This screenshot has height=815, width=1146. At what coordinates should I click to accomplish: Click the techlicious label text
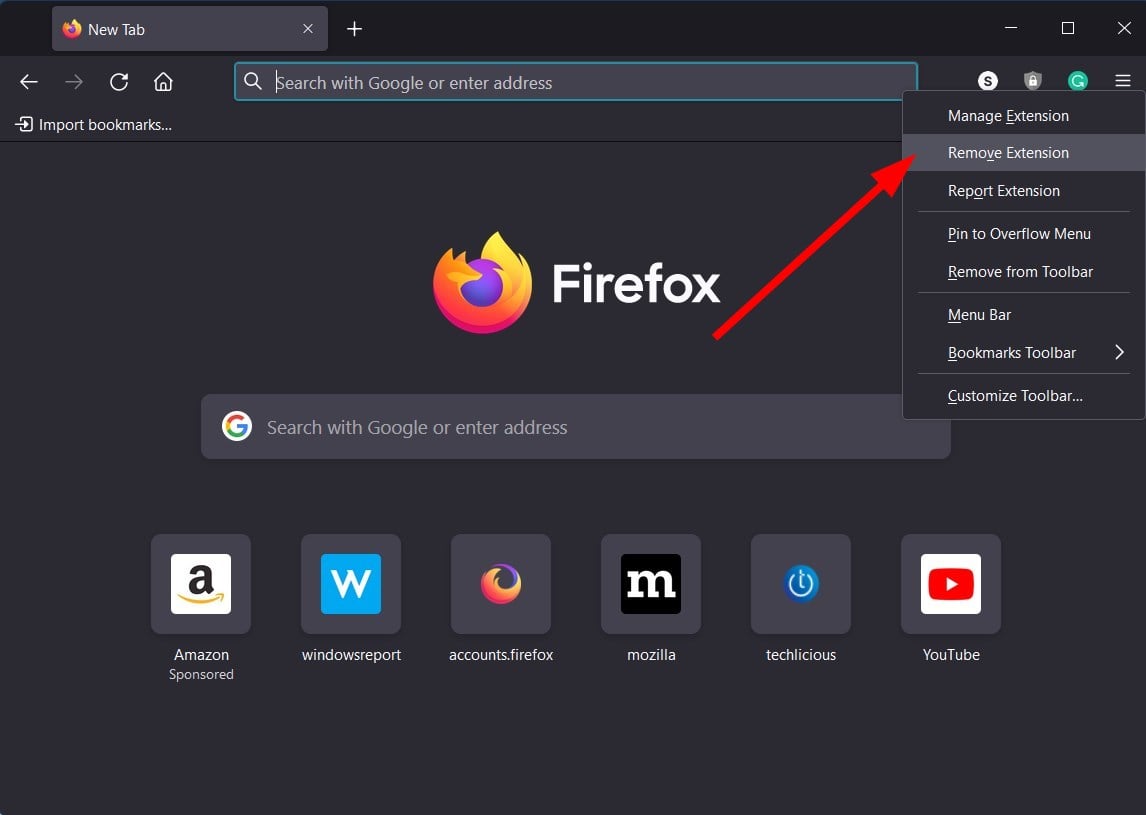tap(800, 655)
